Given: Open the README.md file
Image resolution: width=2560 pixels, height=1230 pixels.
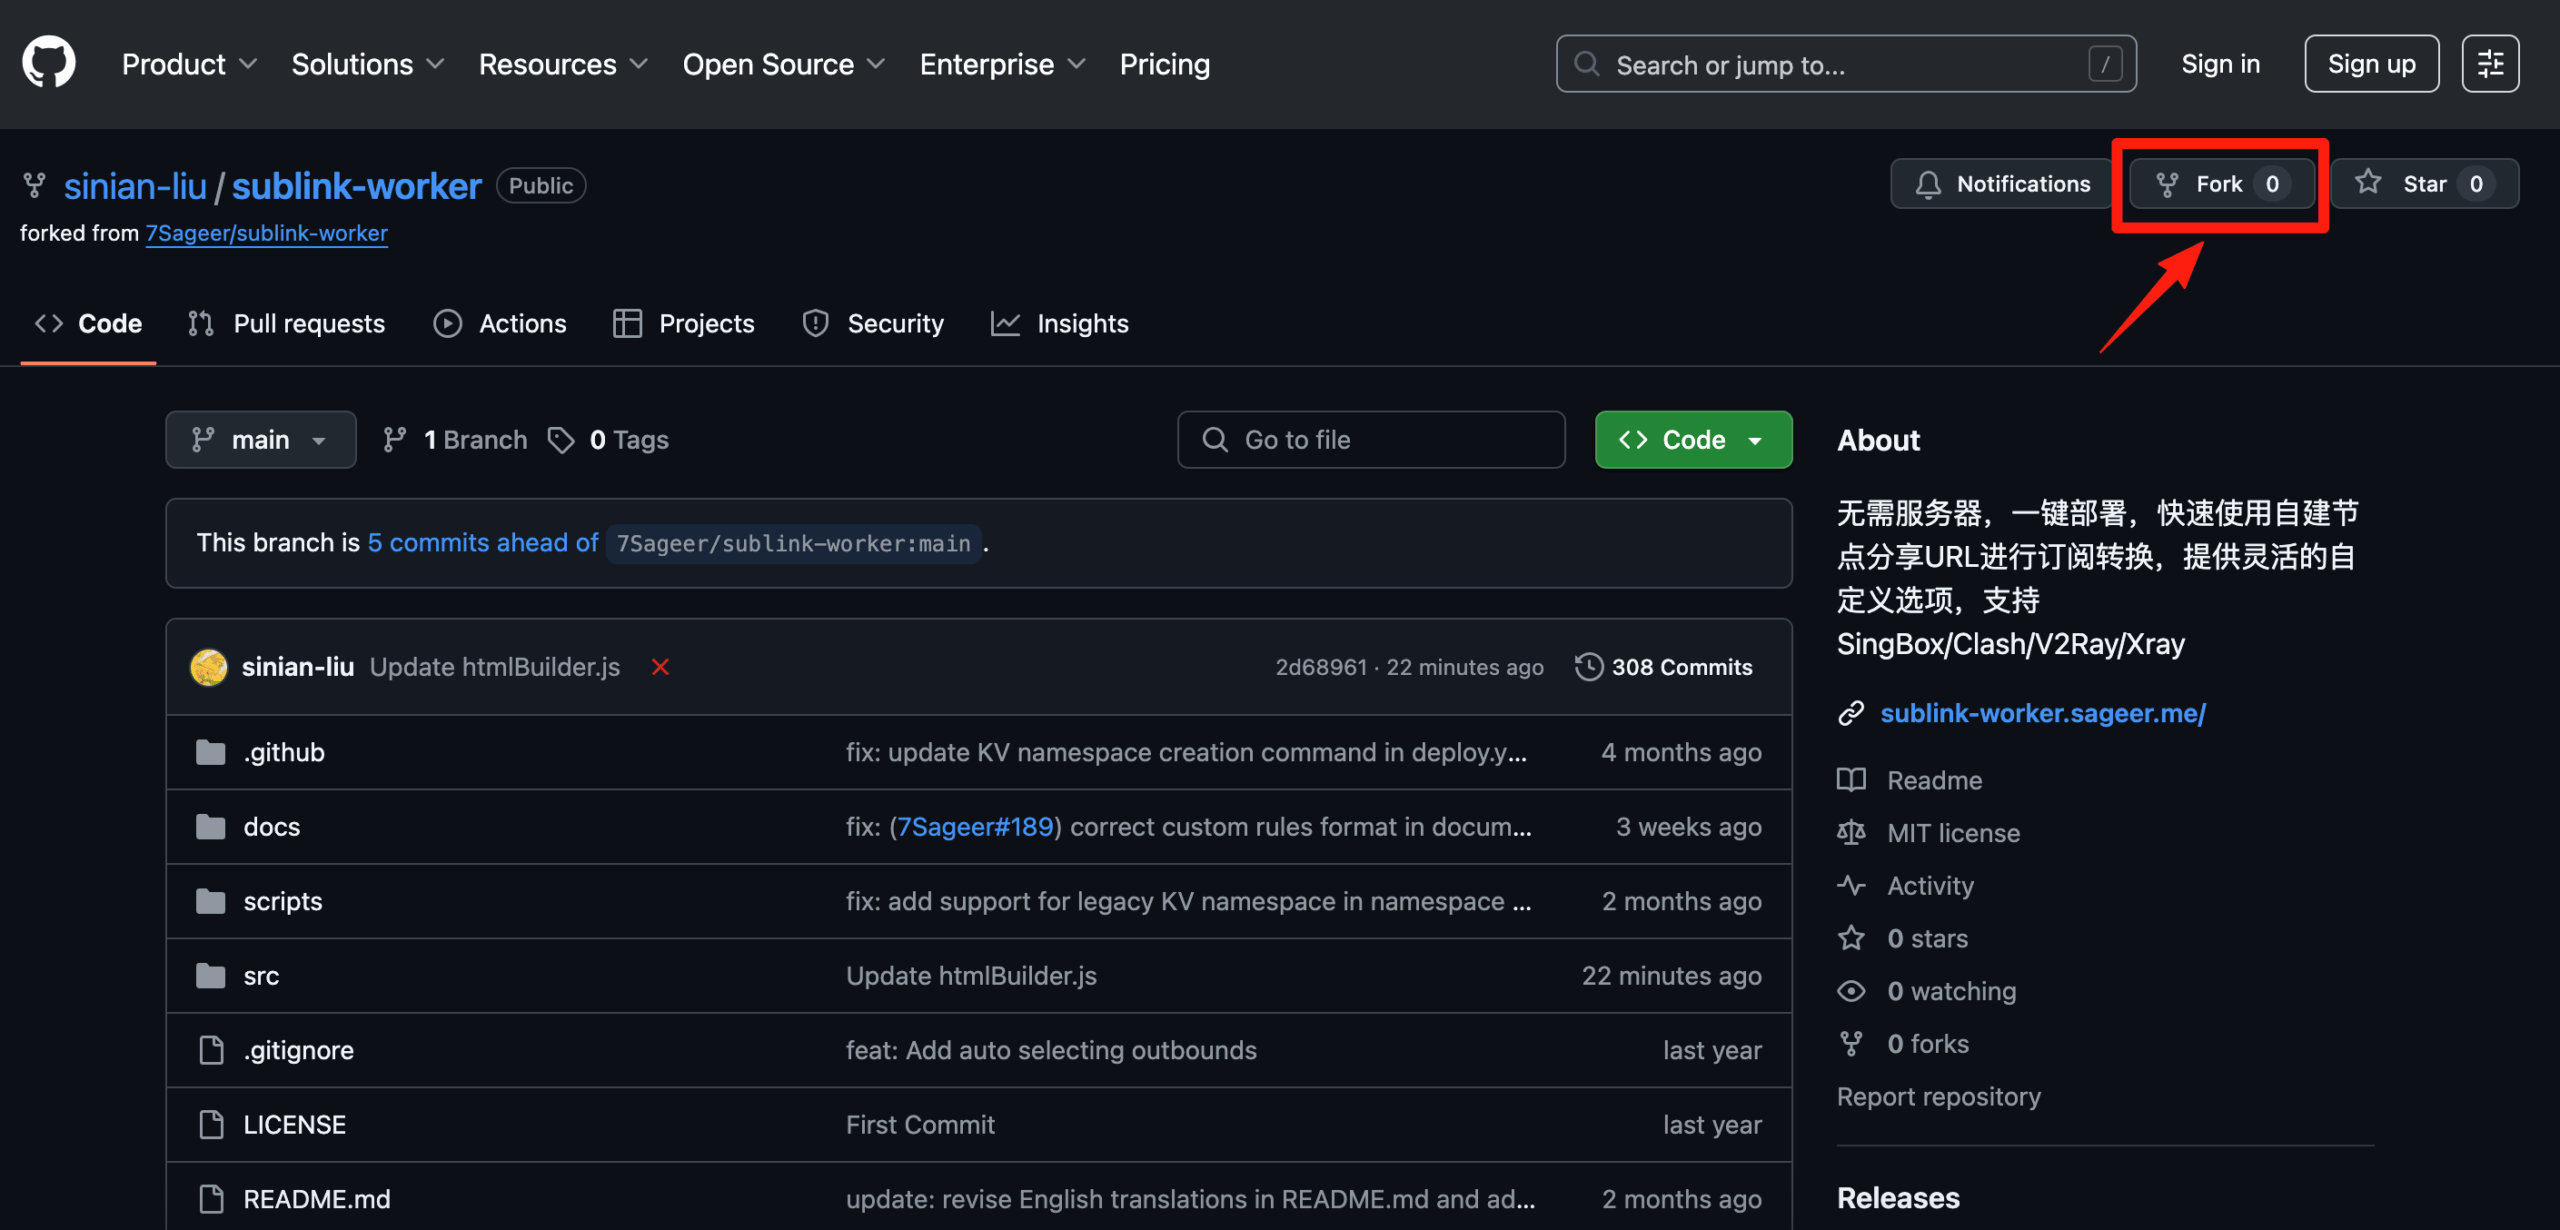Looking at the screenshot, I should (x=317, y=1199).
